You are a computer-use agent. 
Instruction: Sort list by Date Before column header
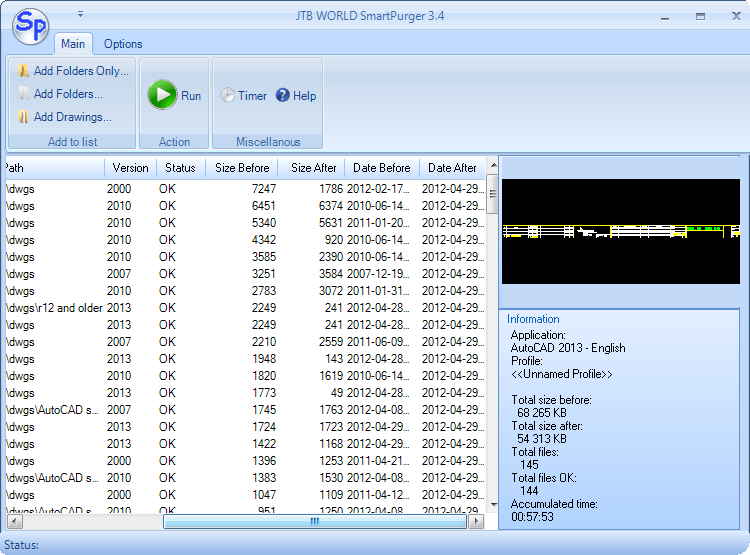click(382, 168)
